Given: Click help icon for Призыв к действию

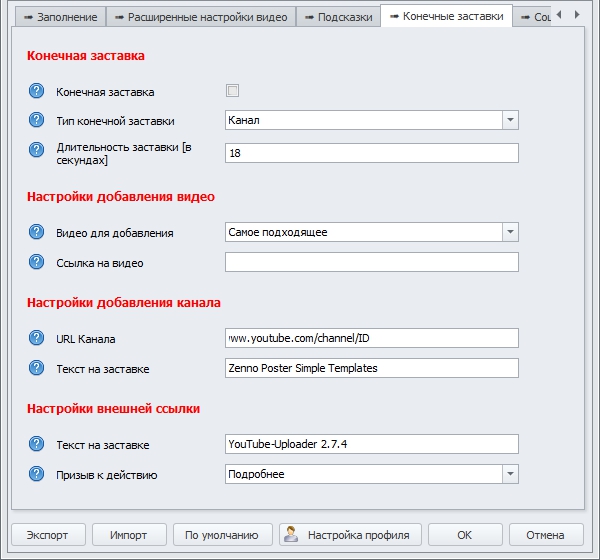Looking at the screenshot, I should [x=37, y=474].
